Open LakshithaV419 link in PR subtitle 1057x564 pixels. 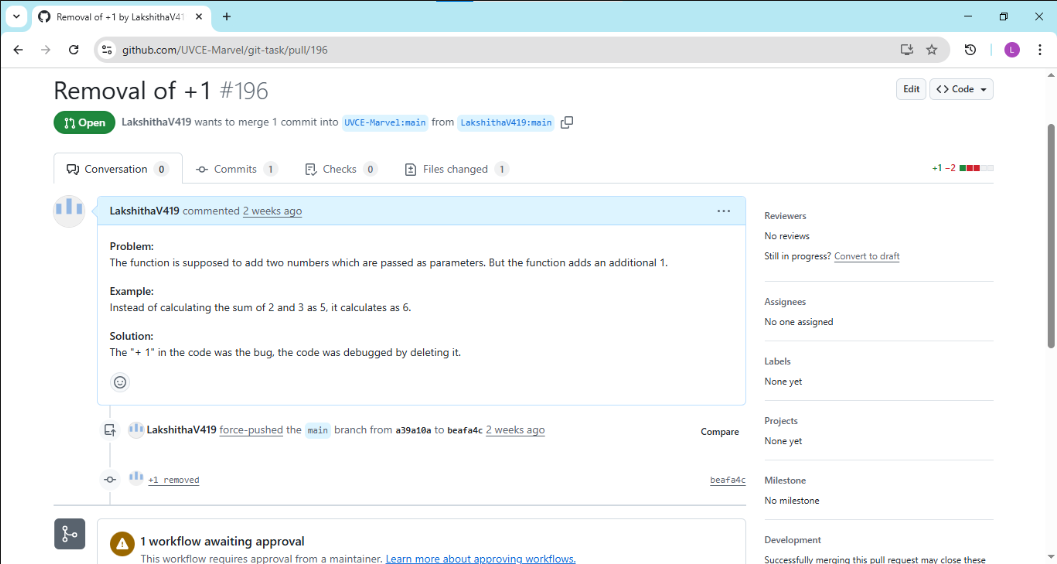156,123
